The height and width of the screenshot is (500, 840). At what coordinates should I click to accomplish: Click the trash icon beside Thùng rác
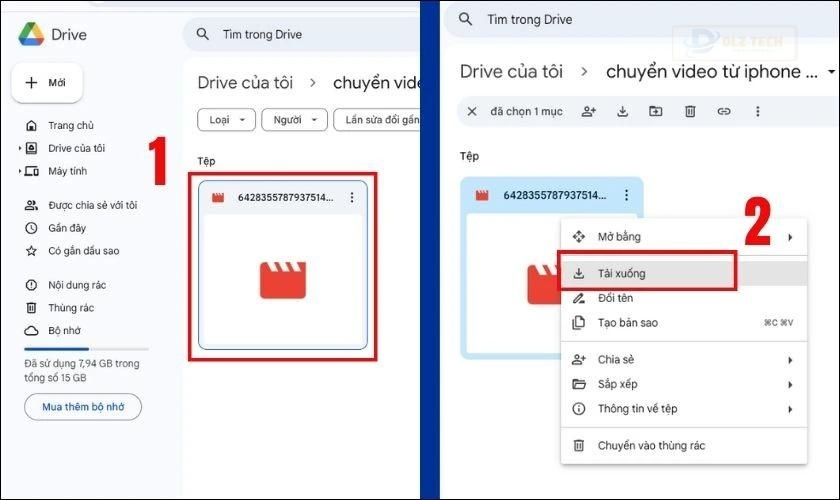coord(32,308)
